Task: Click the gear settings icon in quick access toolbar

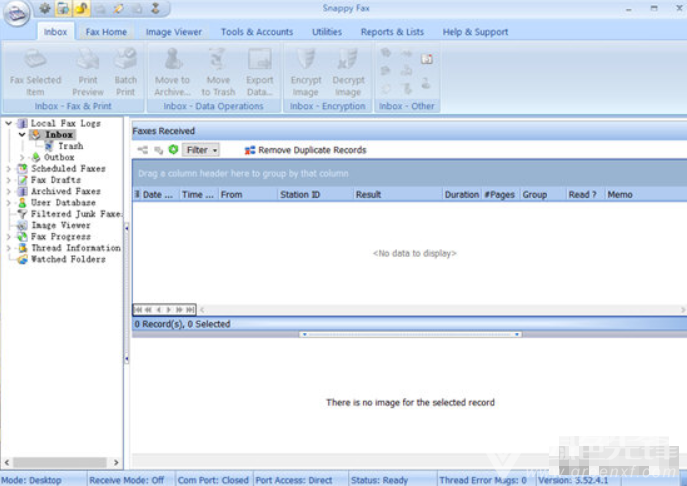Action: [x=45, y=8]
